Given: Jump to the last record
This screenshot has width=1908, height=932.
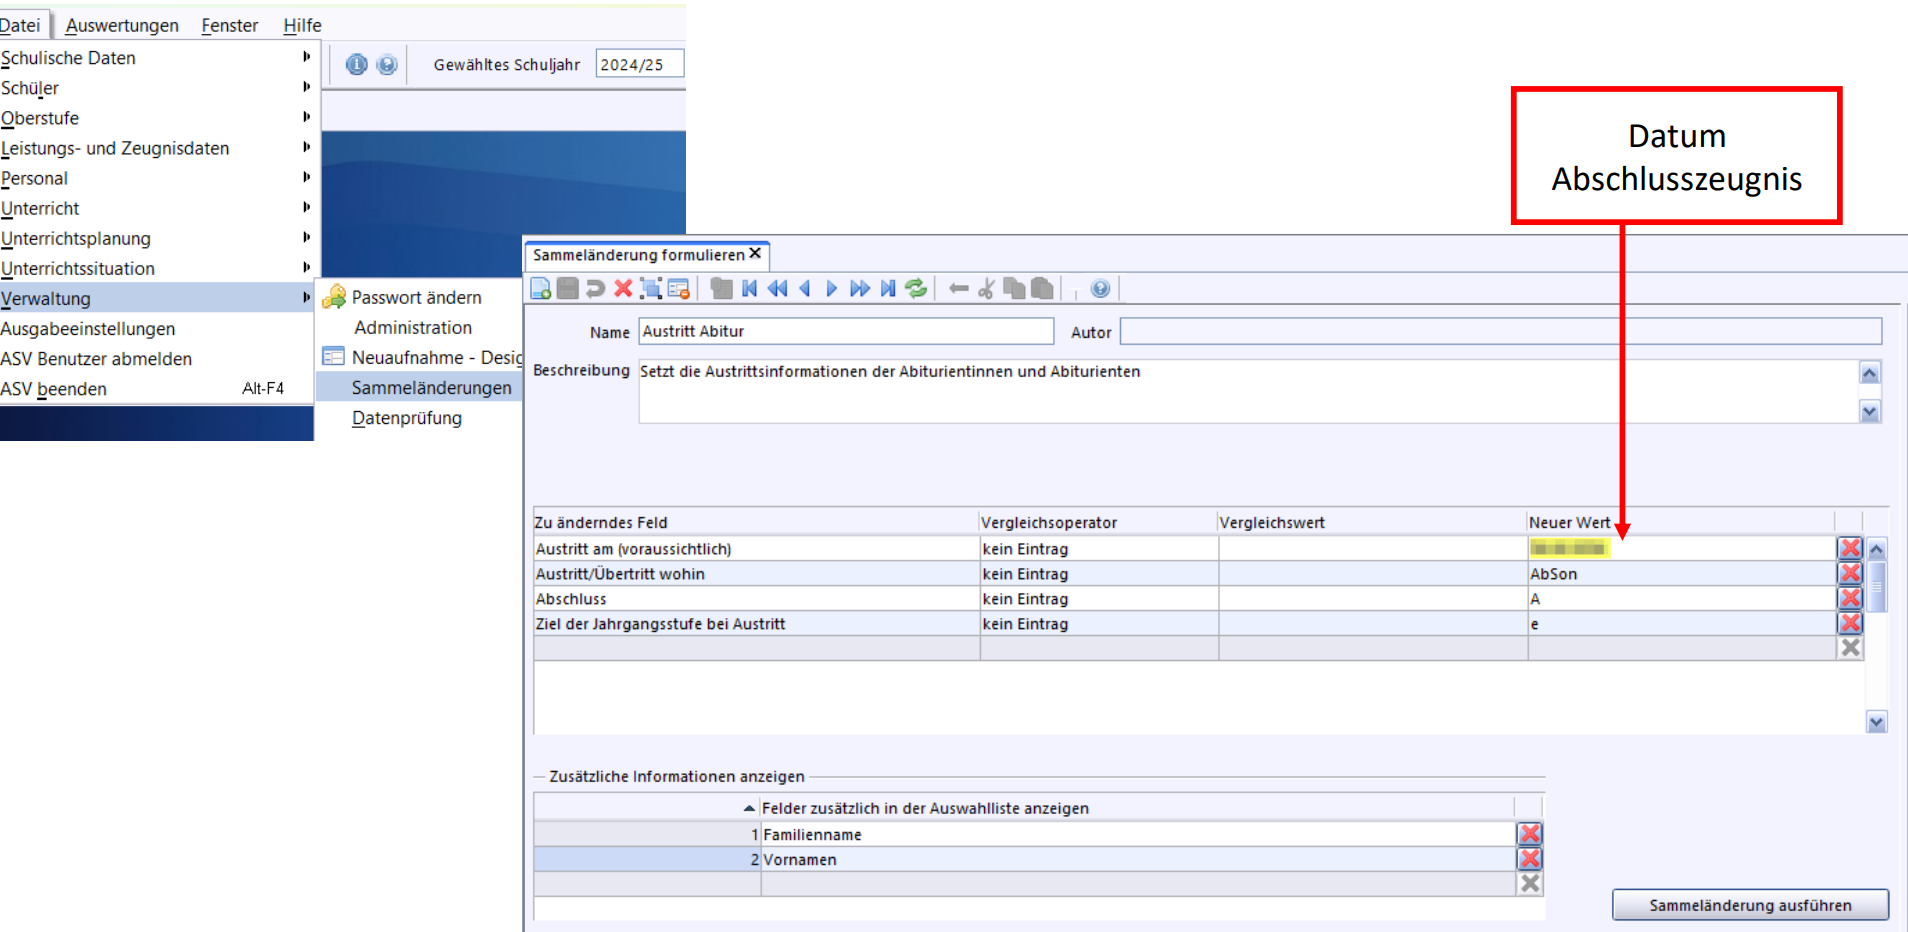Looking at the screenshot, I should (x=888, y=289).
